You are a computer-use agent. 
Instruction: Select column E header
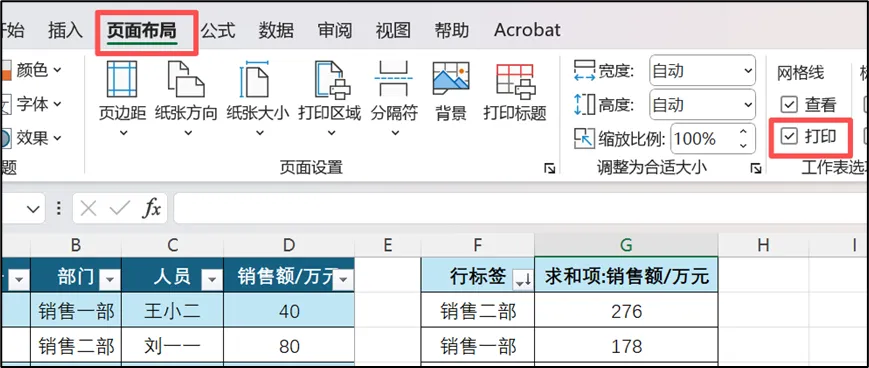point(387,244)
